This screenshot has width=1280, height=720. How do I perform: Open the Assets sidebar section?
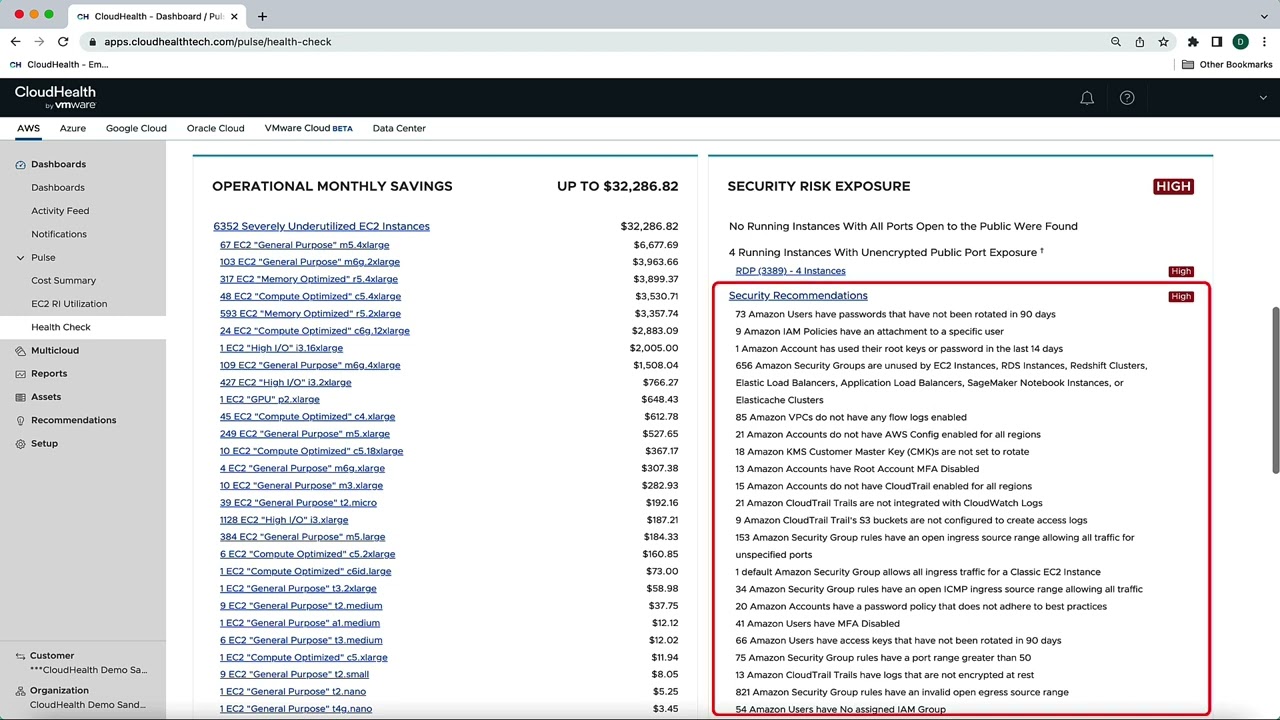(45, 397)
